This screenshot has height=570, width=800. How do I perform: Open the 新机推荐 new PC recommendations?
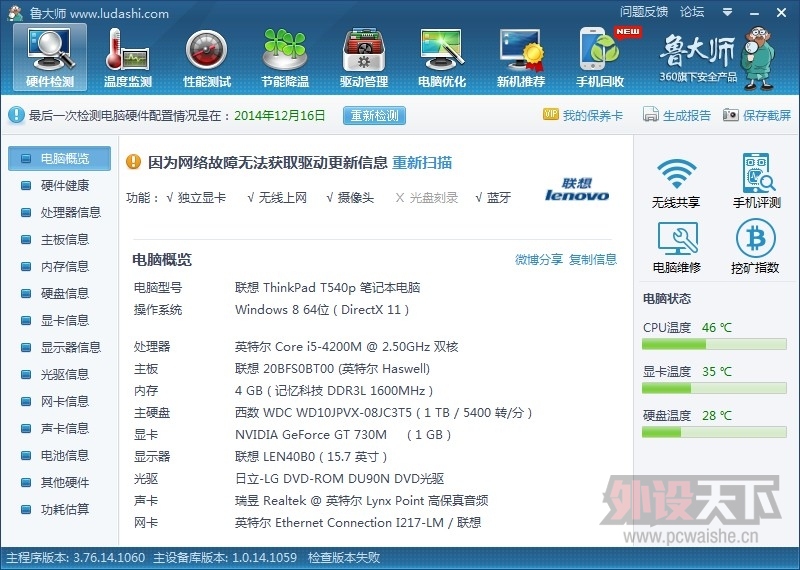pyautogui.click(x=521, y=58)
